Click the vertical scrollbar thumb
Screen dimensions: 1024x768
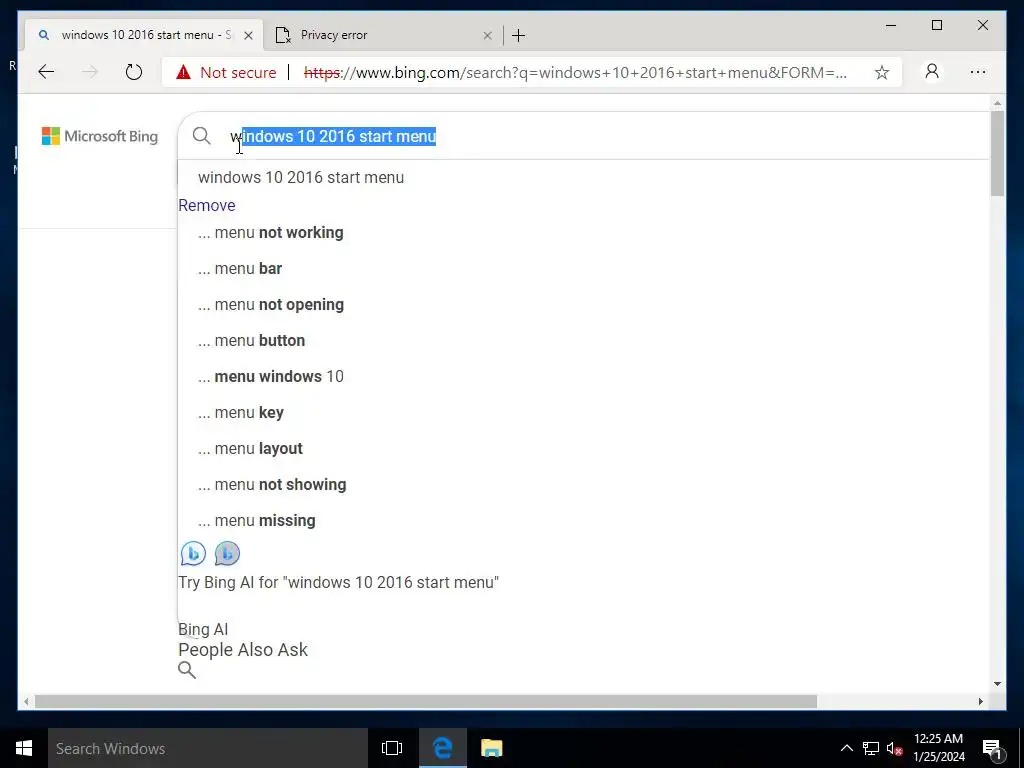[x=997, y=153]
